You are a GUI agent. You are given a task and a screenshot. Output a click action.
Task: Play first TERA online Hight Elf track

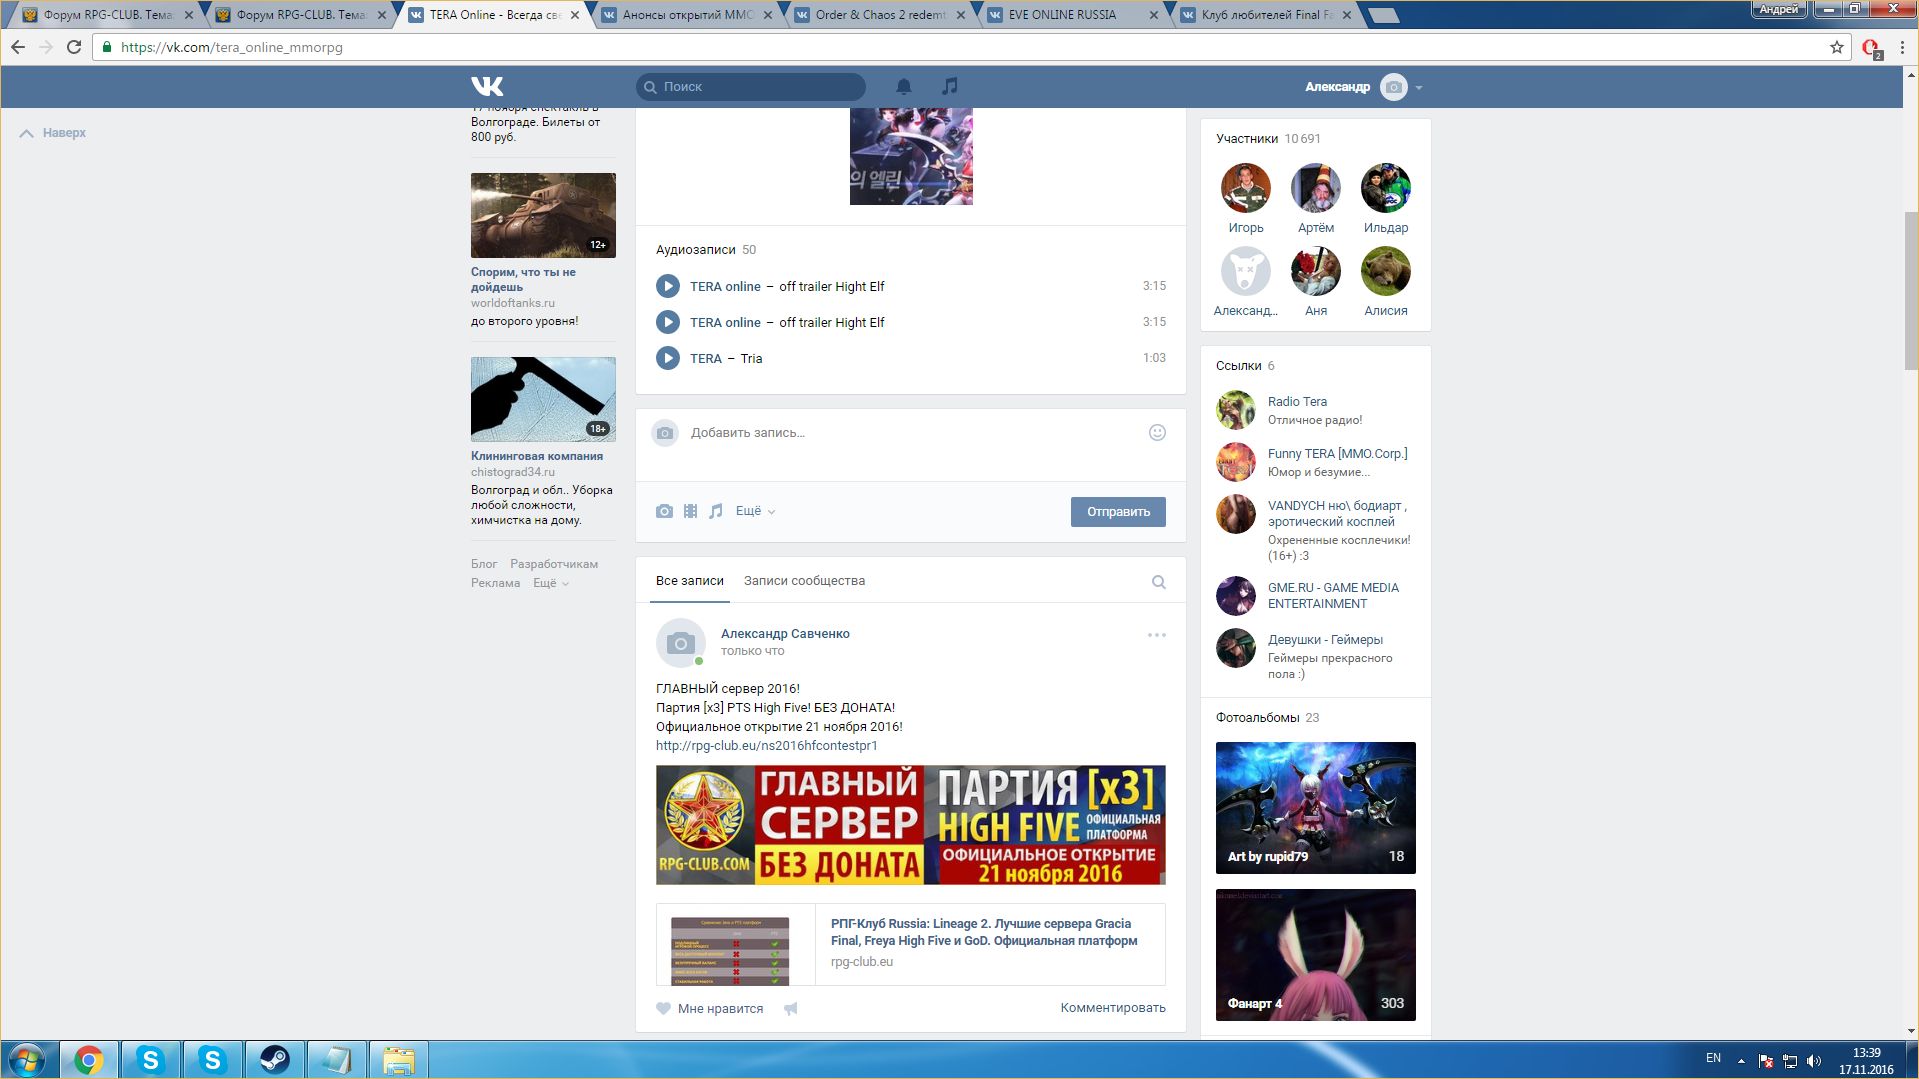[x=668, y=286]
